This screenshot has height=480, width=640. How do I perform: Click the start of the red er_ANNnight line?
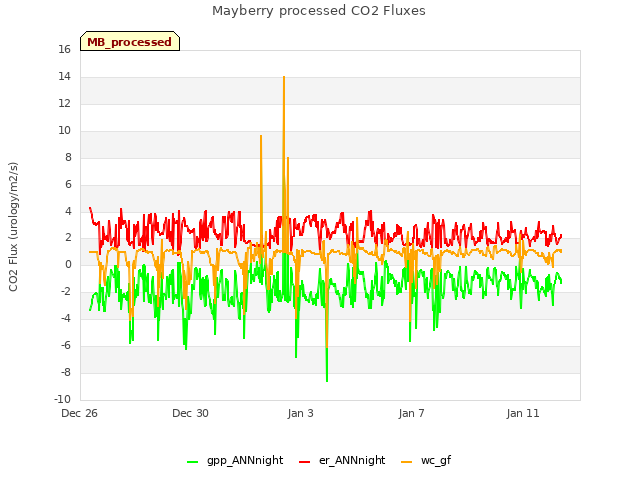pos(90,208)
